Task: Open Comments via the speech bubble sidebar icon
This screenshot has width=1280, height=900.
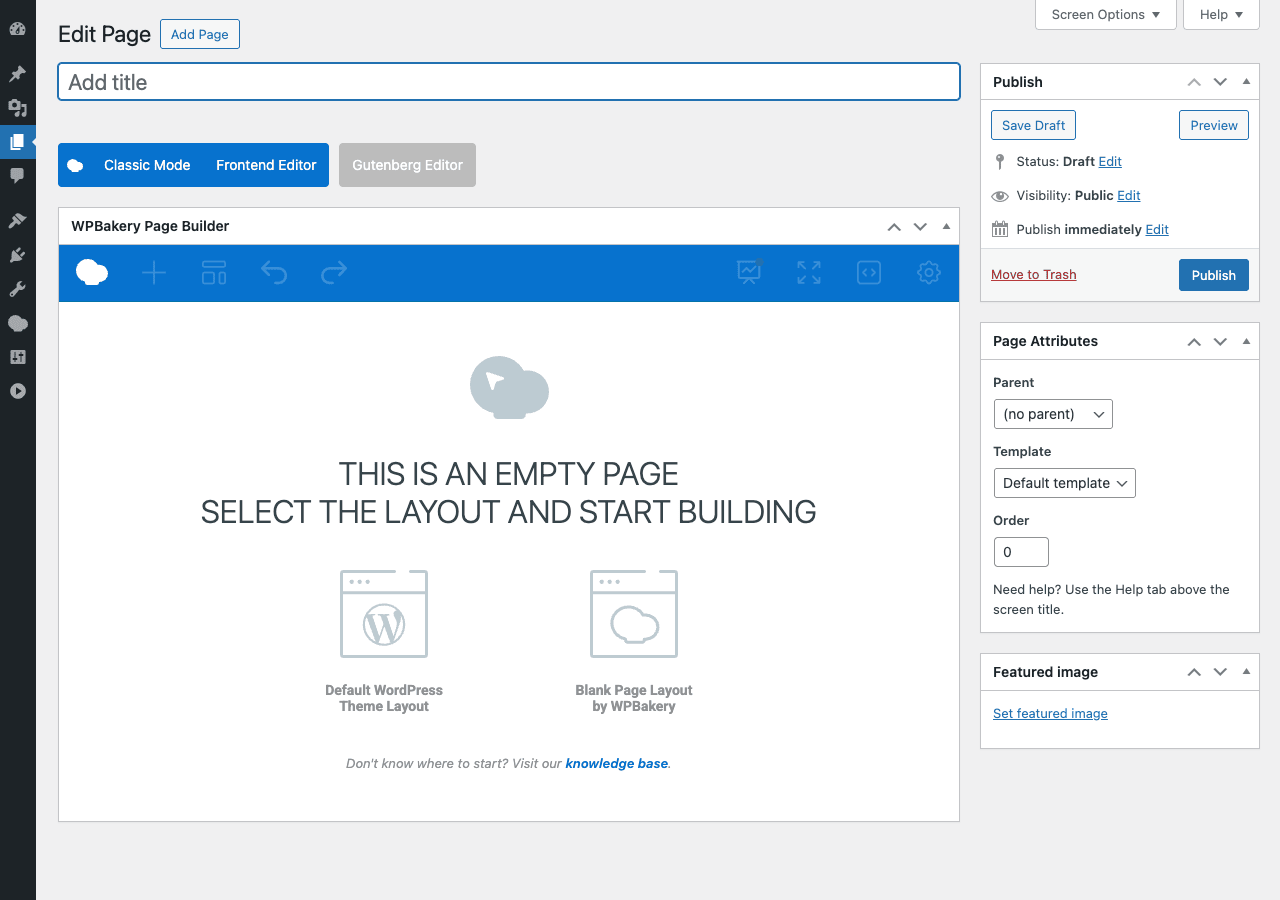Action: 17,176
